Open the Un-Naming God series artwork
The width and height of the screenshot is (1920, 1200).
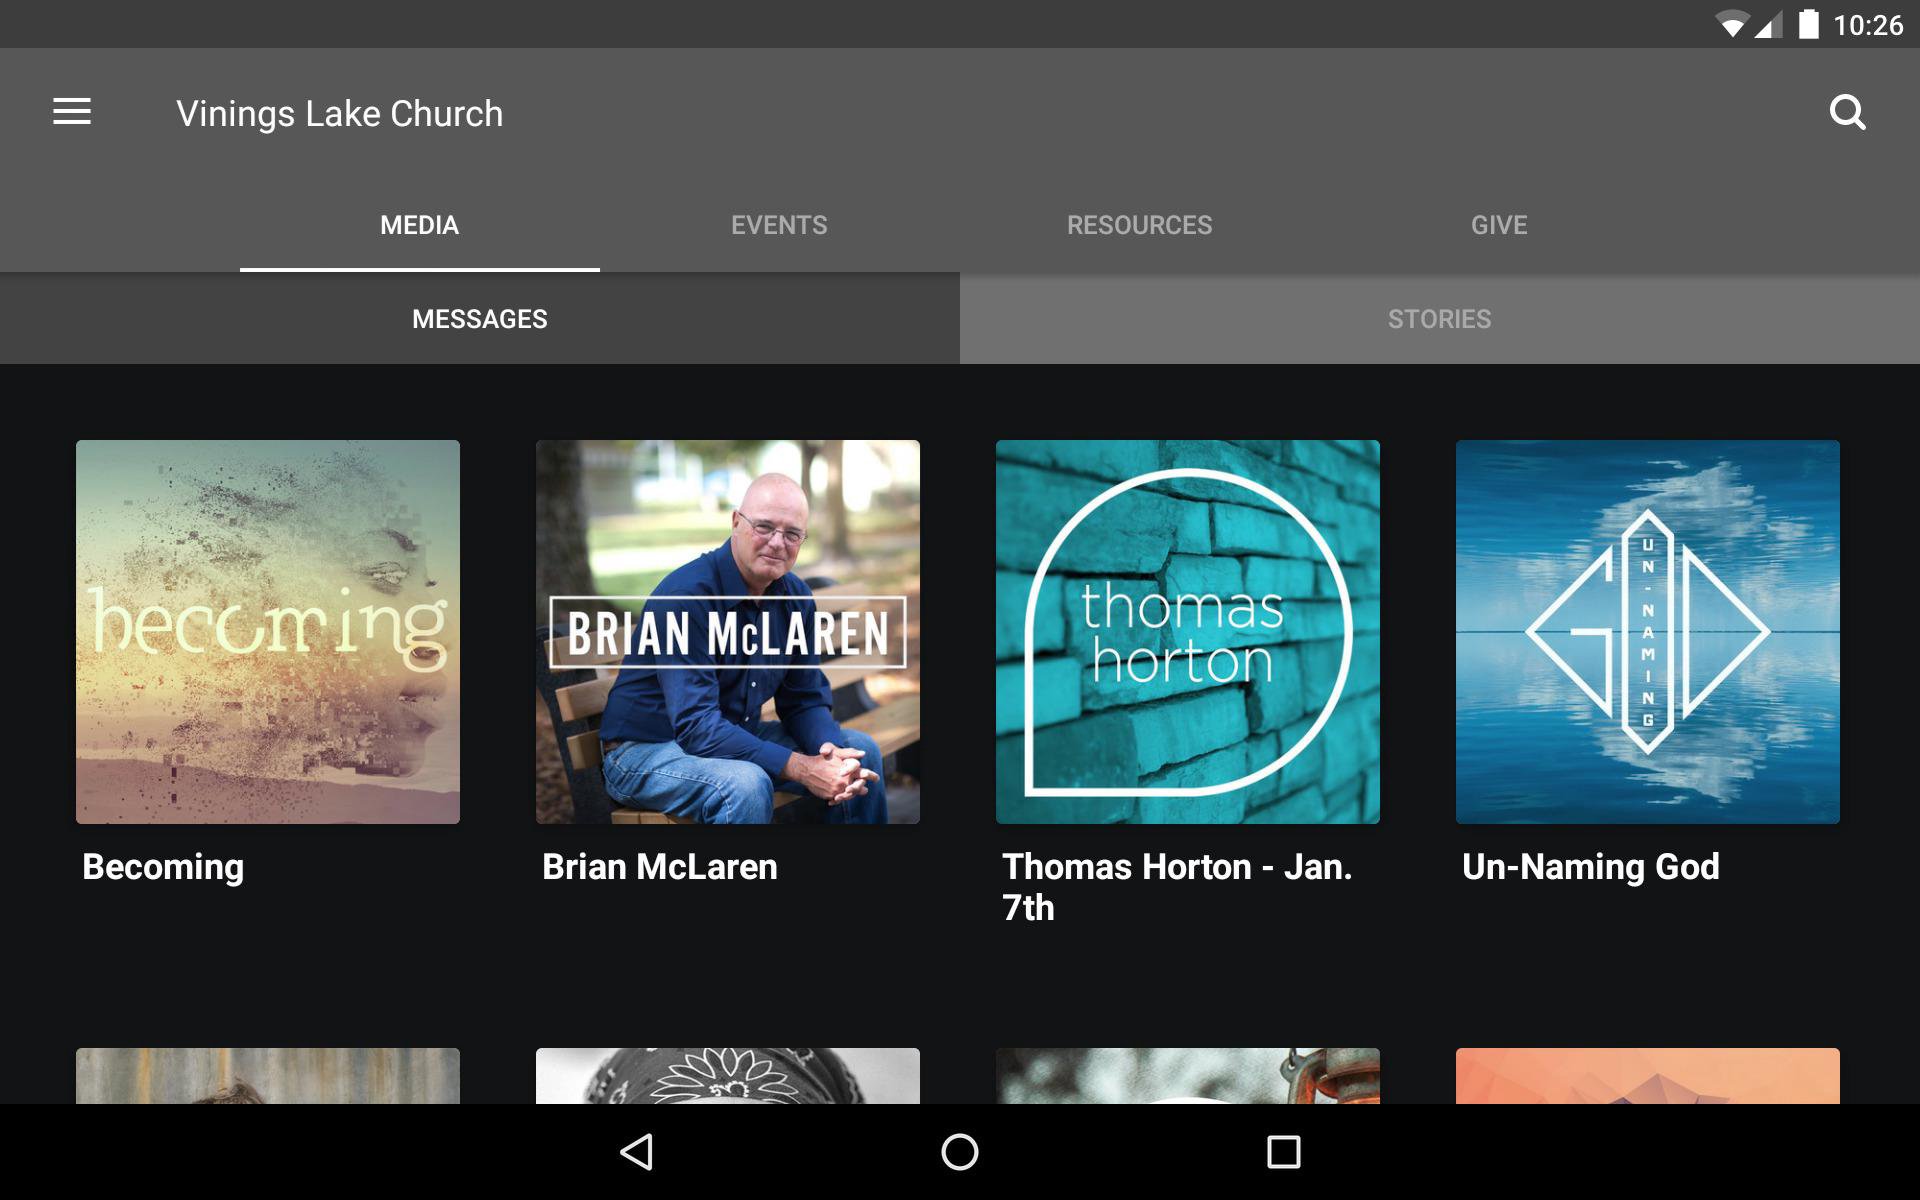coord(1648,632)
